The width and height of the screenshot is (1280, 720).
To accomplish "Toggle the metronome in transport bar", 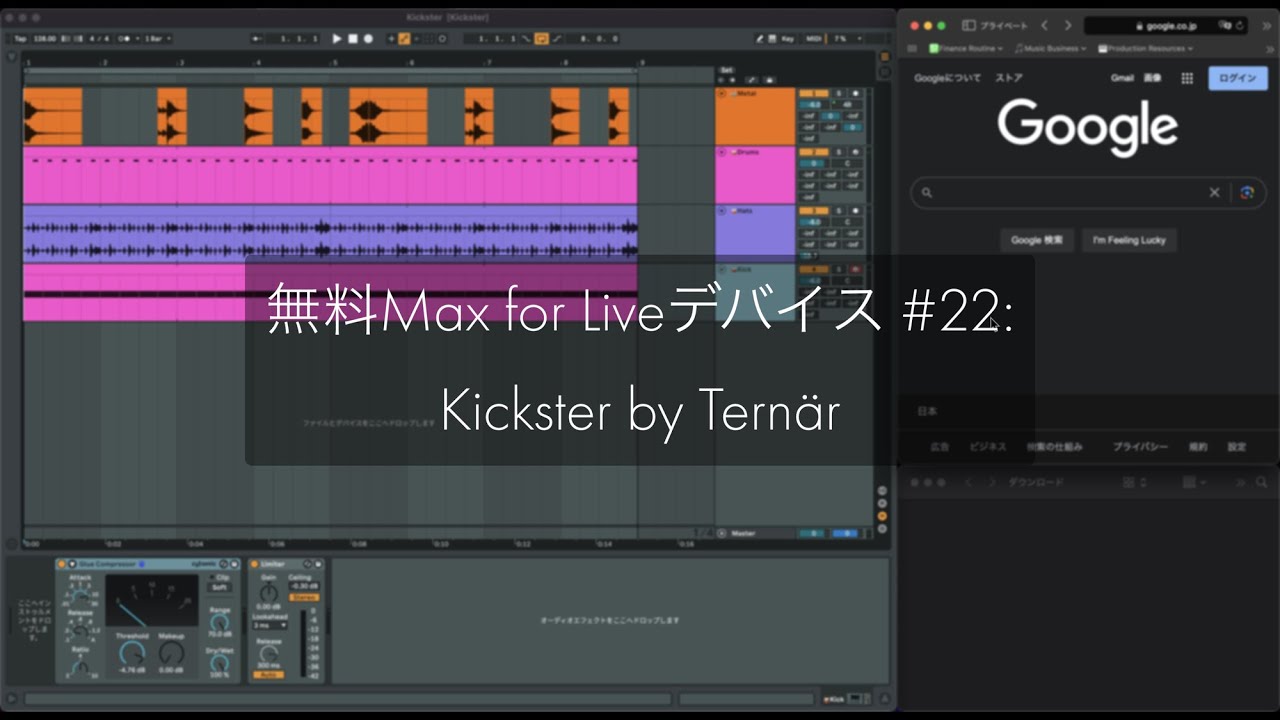I will pyautogui.click(x=122, y=38).
